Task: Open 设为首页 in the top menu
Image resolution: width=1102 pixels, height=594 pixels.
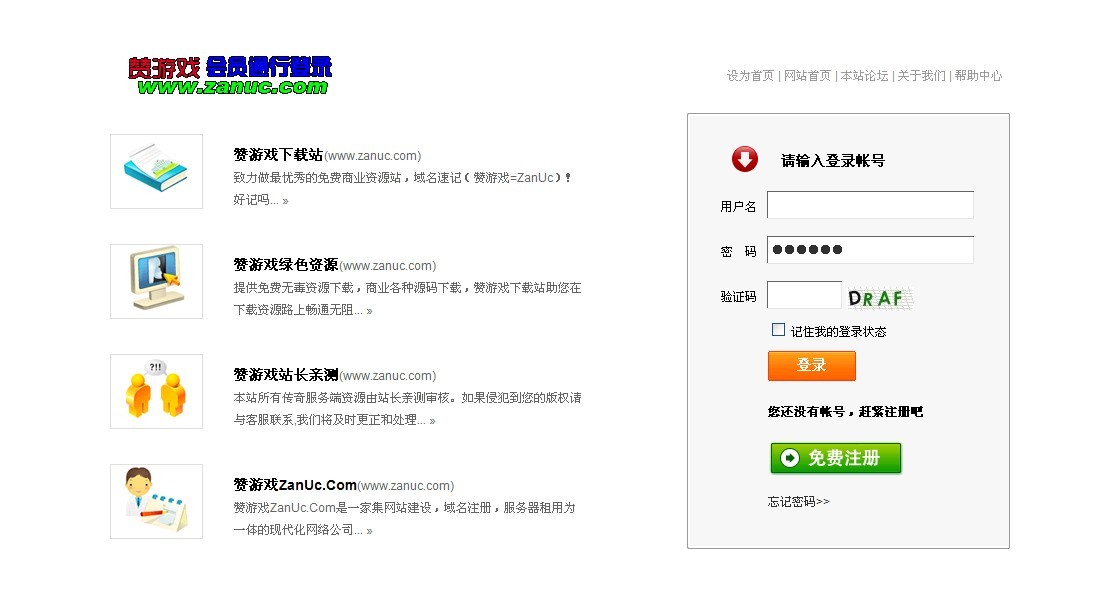Action: pos(750,76)
